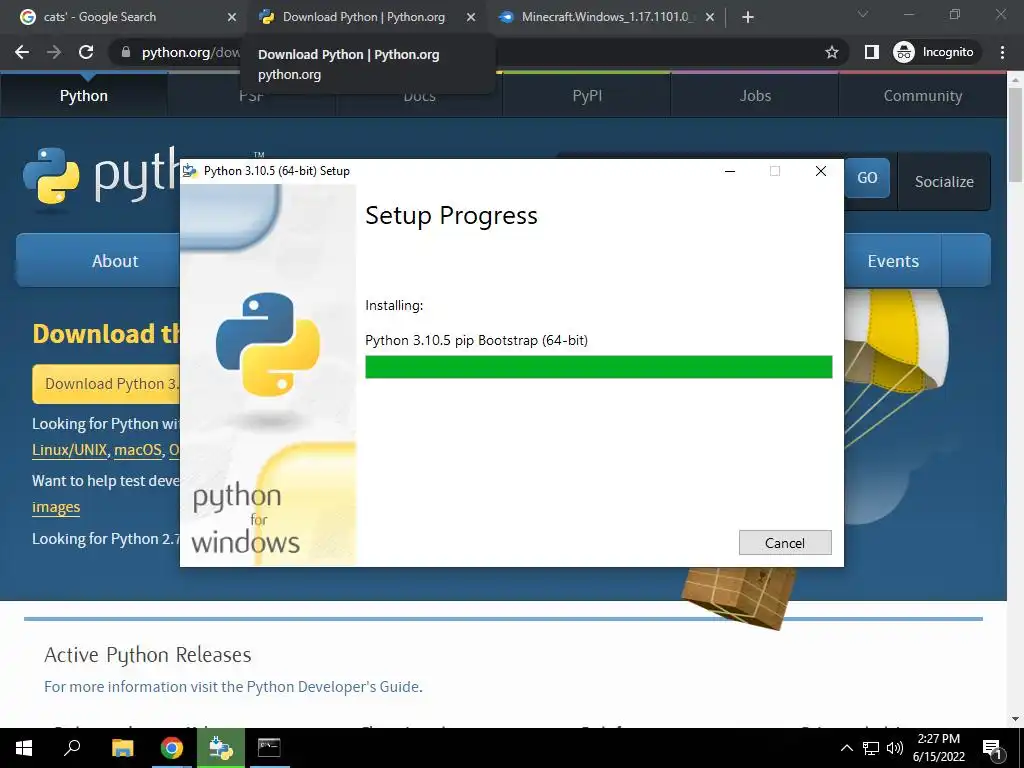Open the Events menu on python.org

893,261
